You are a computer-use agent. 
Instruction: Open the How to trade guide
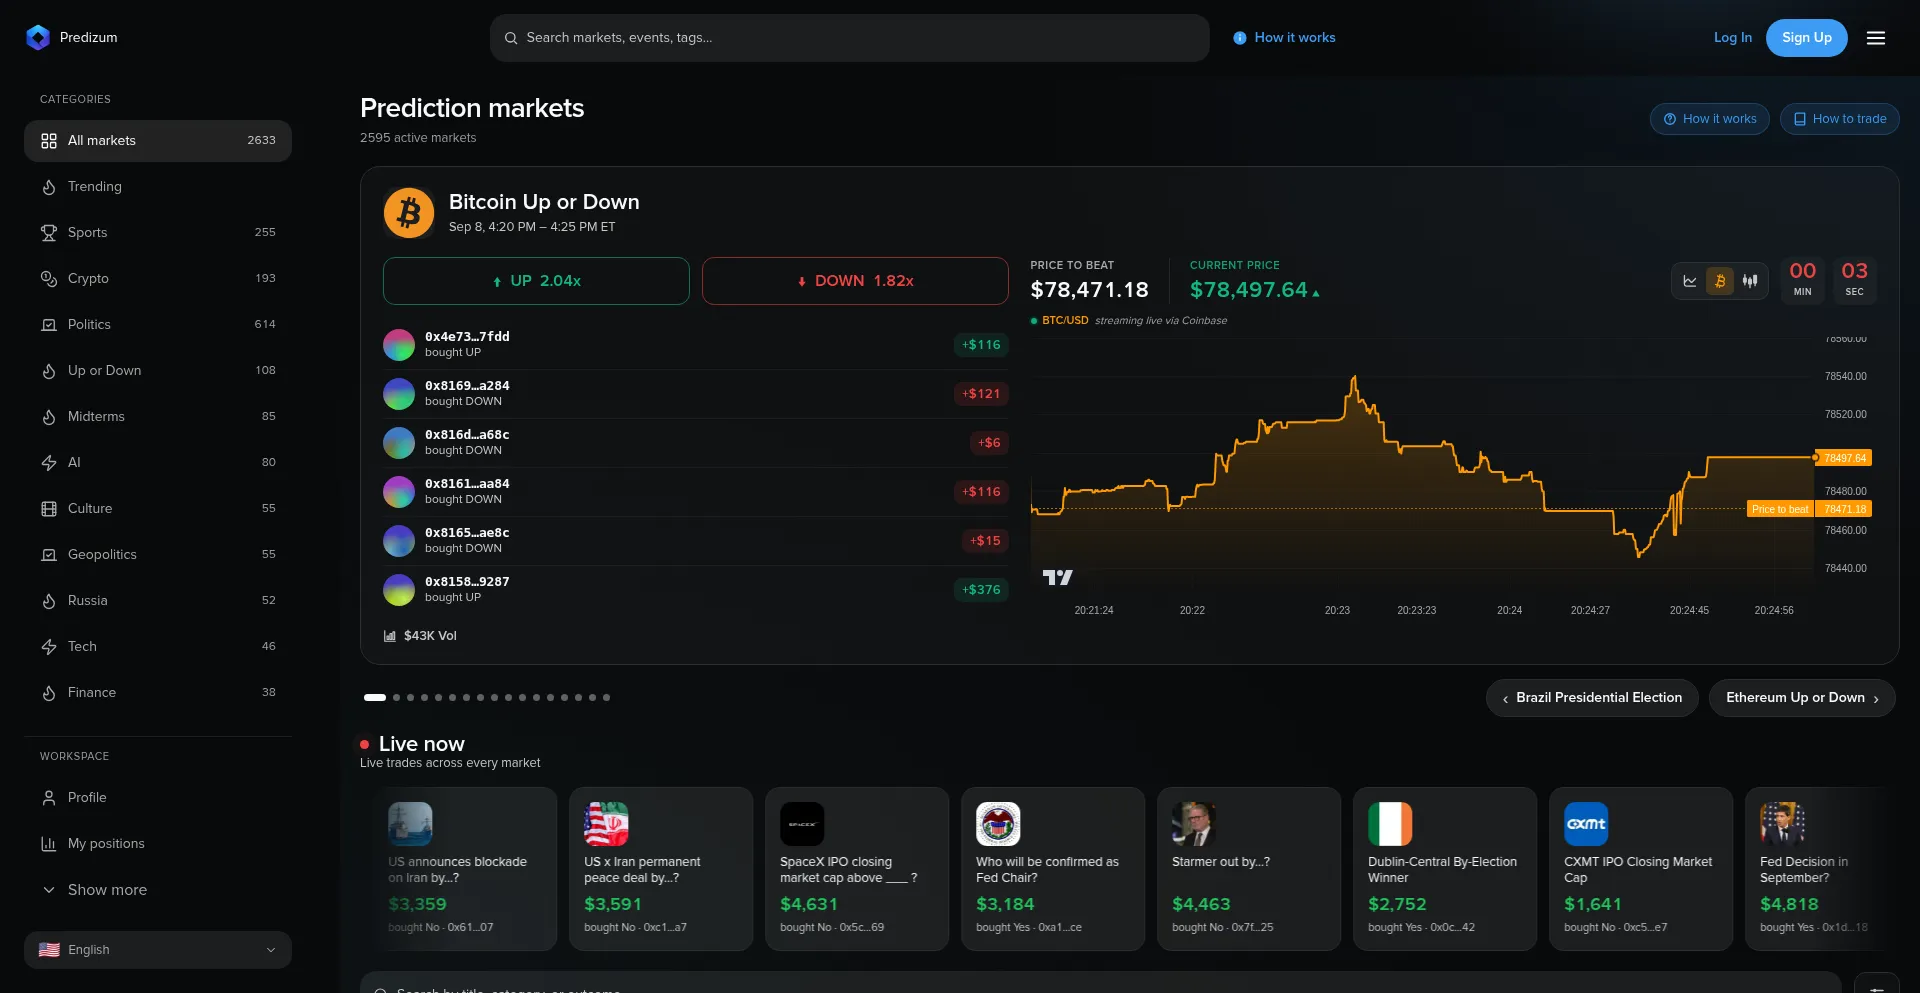coord(1840,119)
